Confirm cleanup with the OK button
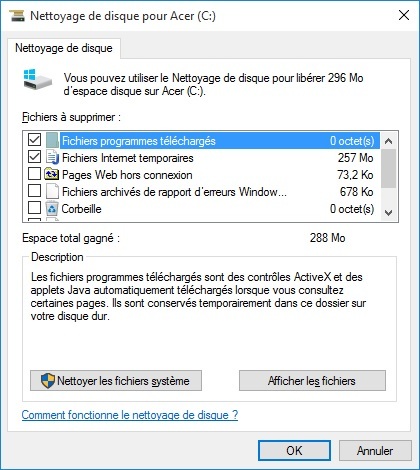The width and height of the screenshot is (420, 470). 294,451
